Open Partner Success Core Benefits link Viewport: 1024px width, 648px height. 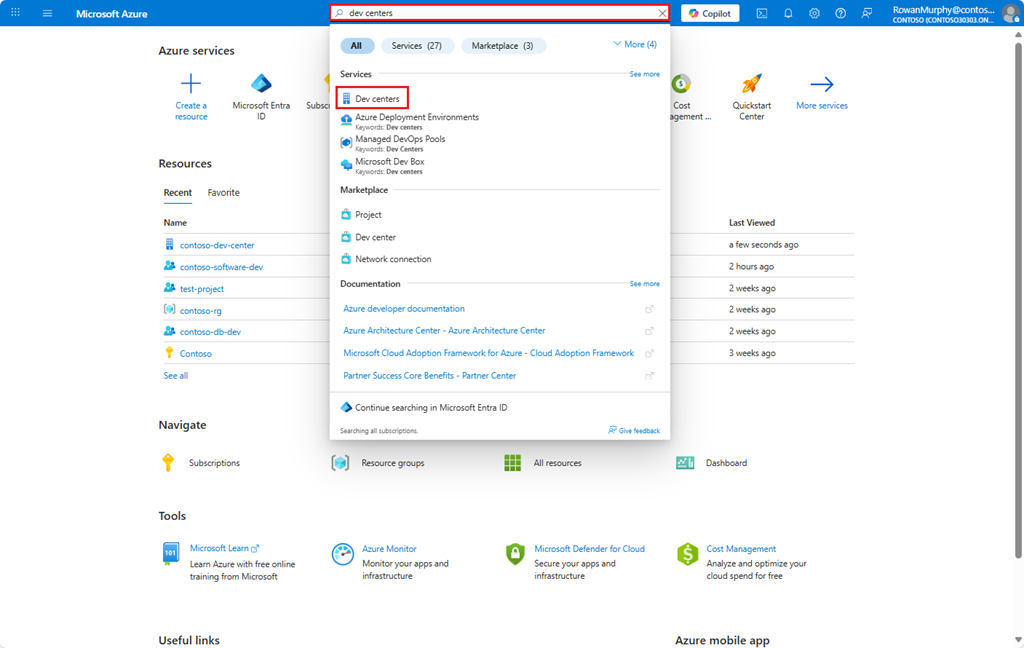tap(430, 376)
